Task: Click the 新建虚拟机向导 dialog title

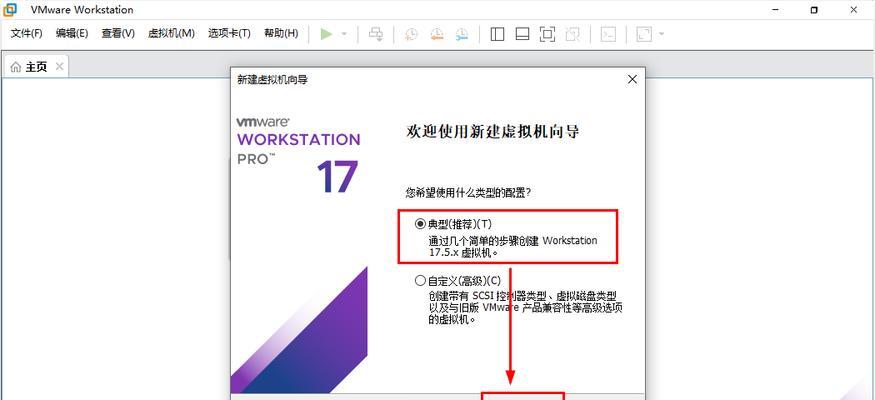Action: (272, 80)
